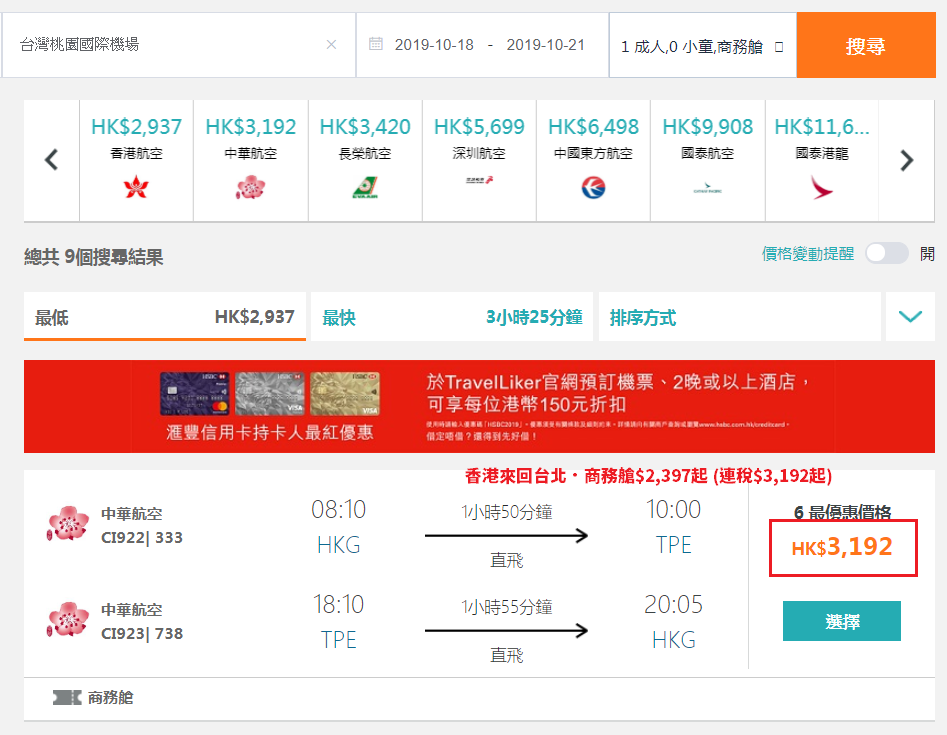Viewport: 947px width, 735px height.
Task: Show more airlines with right arrow
Action: 907,160
